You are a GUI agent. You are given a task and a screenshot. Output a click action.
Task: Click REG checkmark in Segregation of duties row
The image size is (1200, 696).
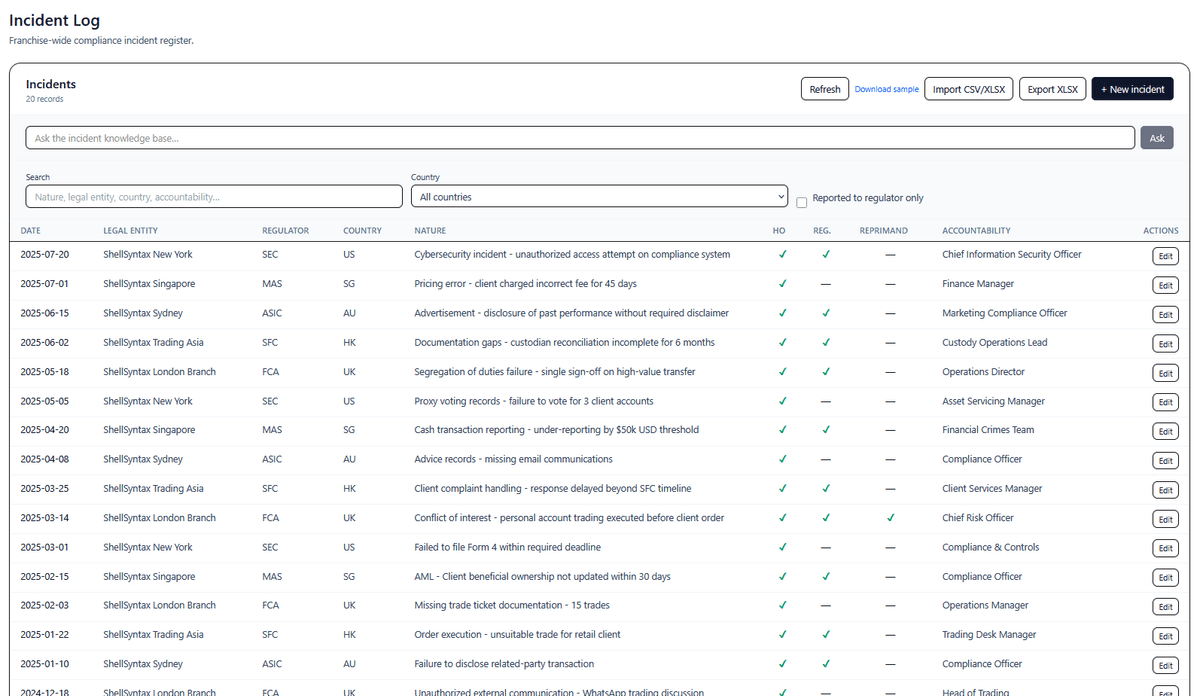coord(826,371)
